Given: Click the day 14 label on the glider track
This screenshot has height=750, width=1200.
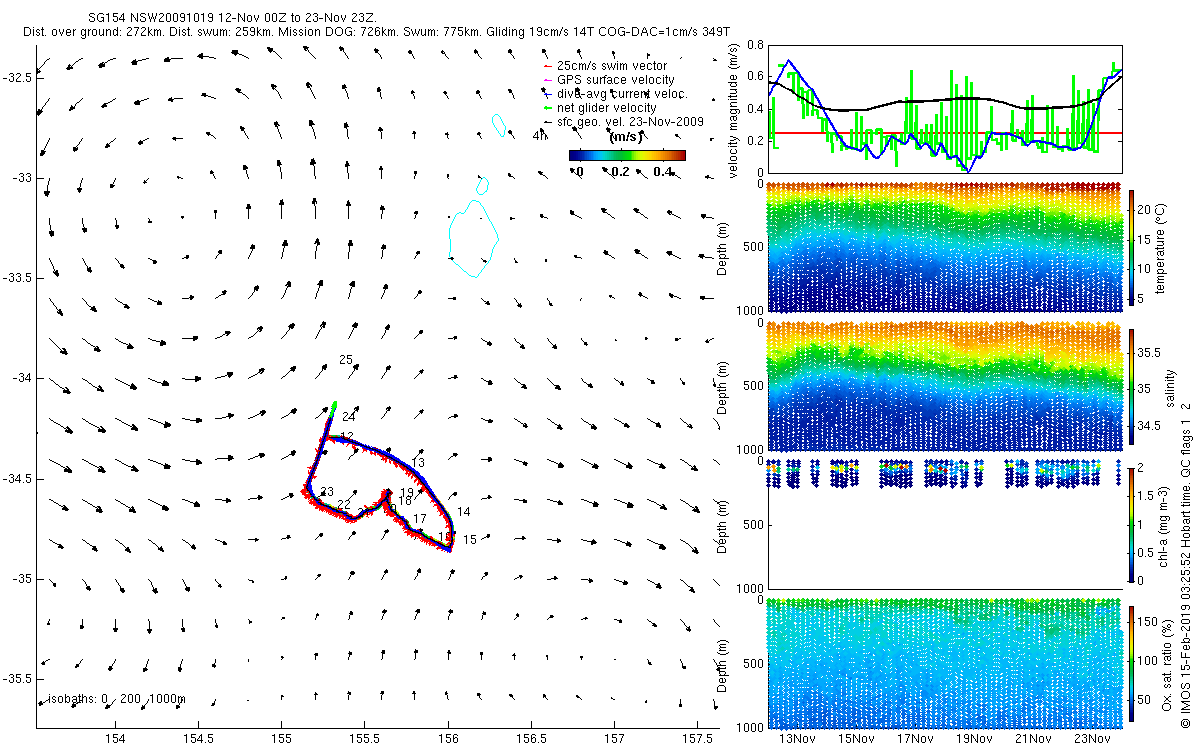Looking at the screenshot, I should point(463,512).
